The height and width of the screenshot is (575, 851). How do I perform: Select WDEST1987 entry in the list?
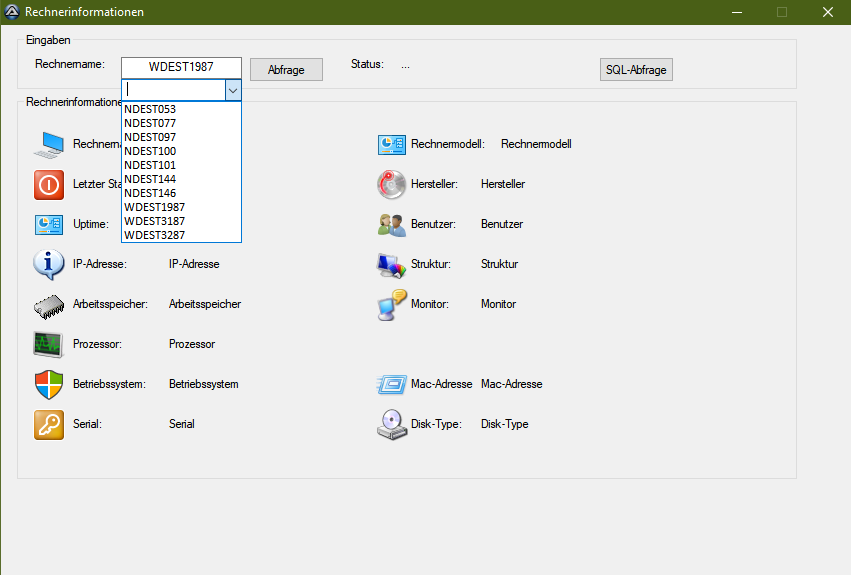[x=154, y=207]
